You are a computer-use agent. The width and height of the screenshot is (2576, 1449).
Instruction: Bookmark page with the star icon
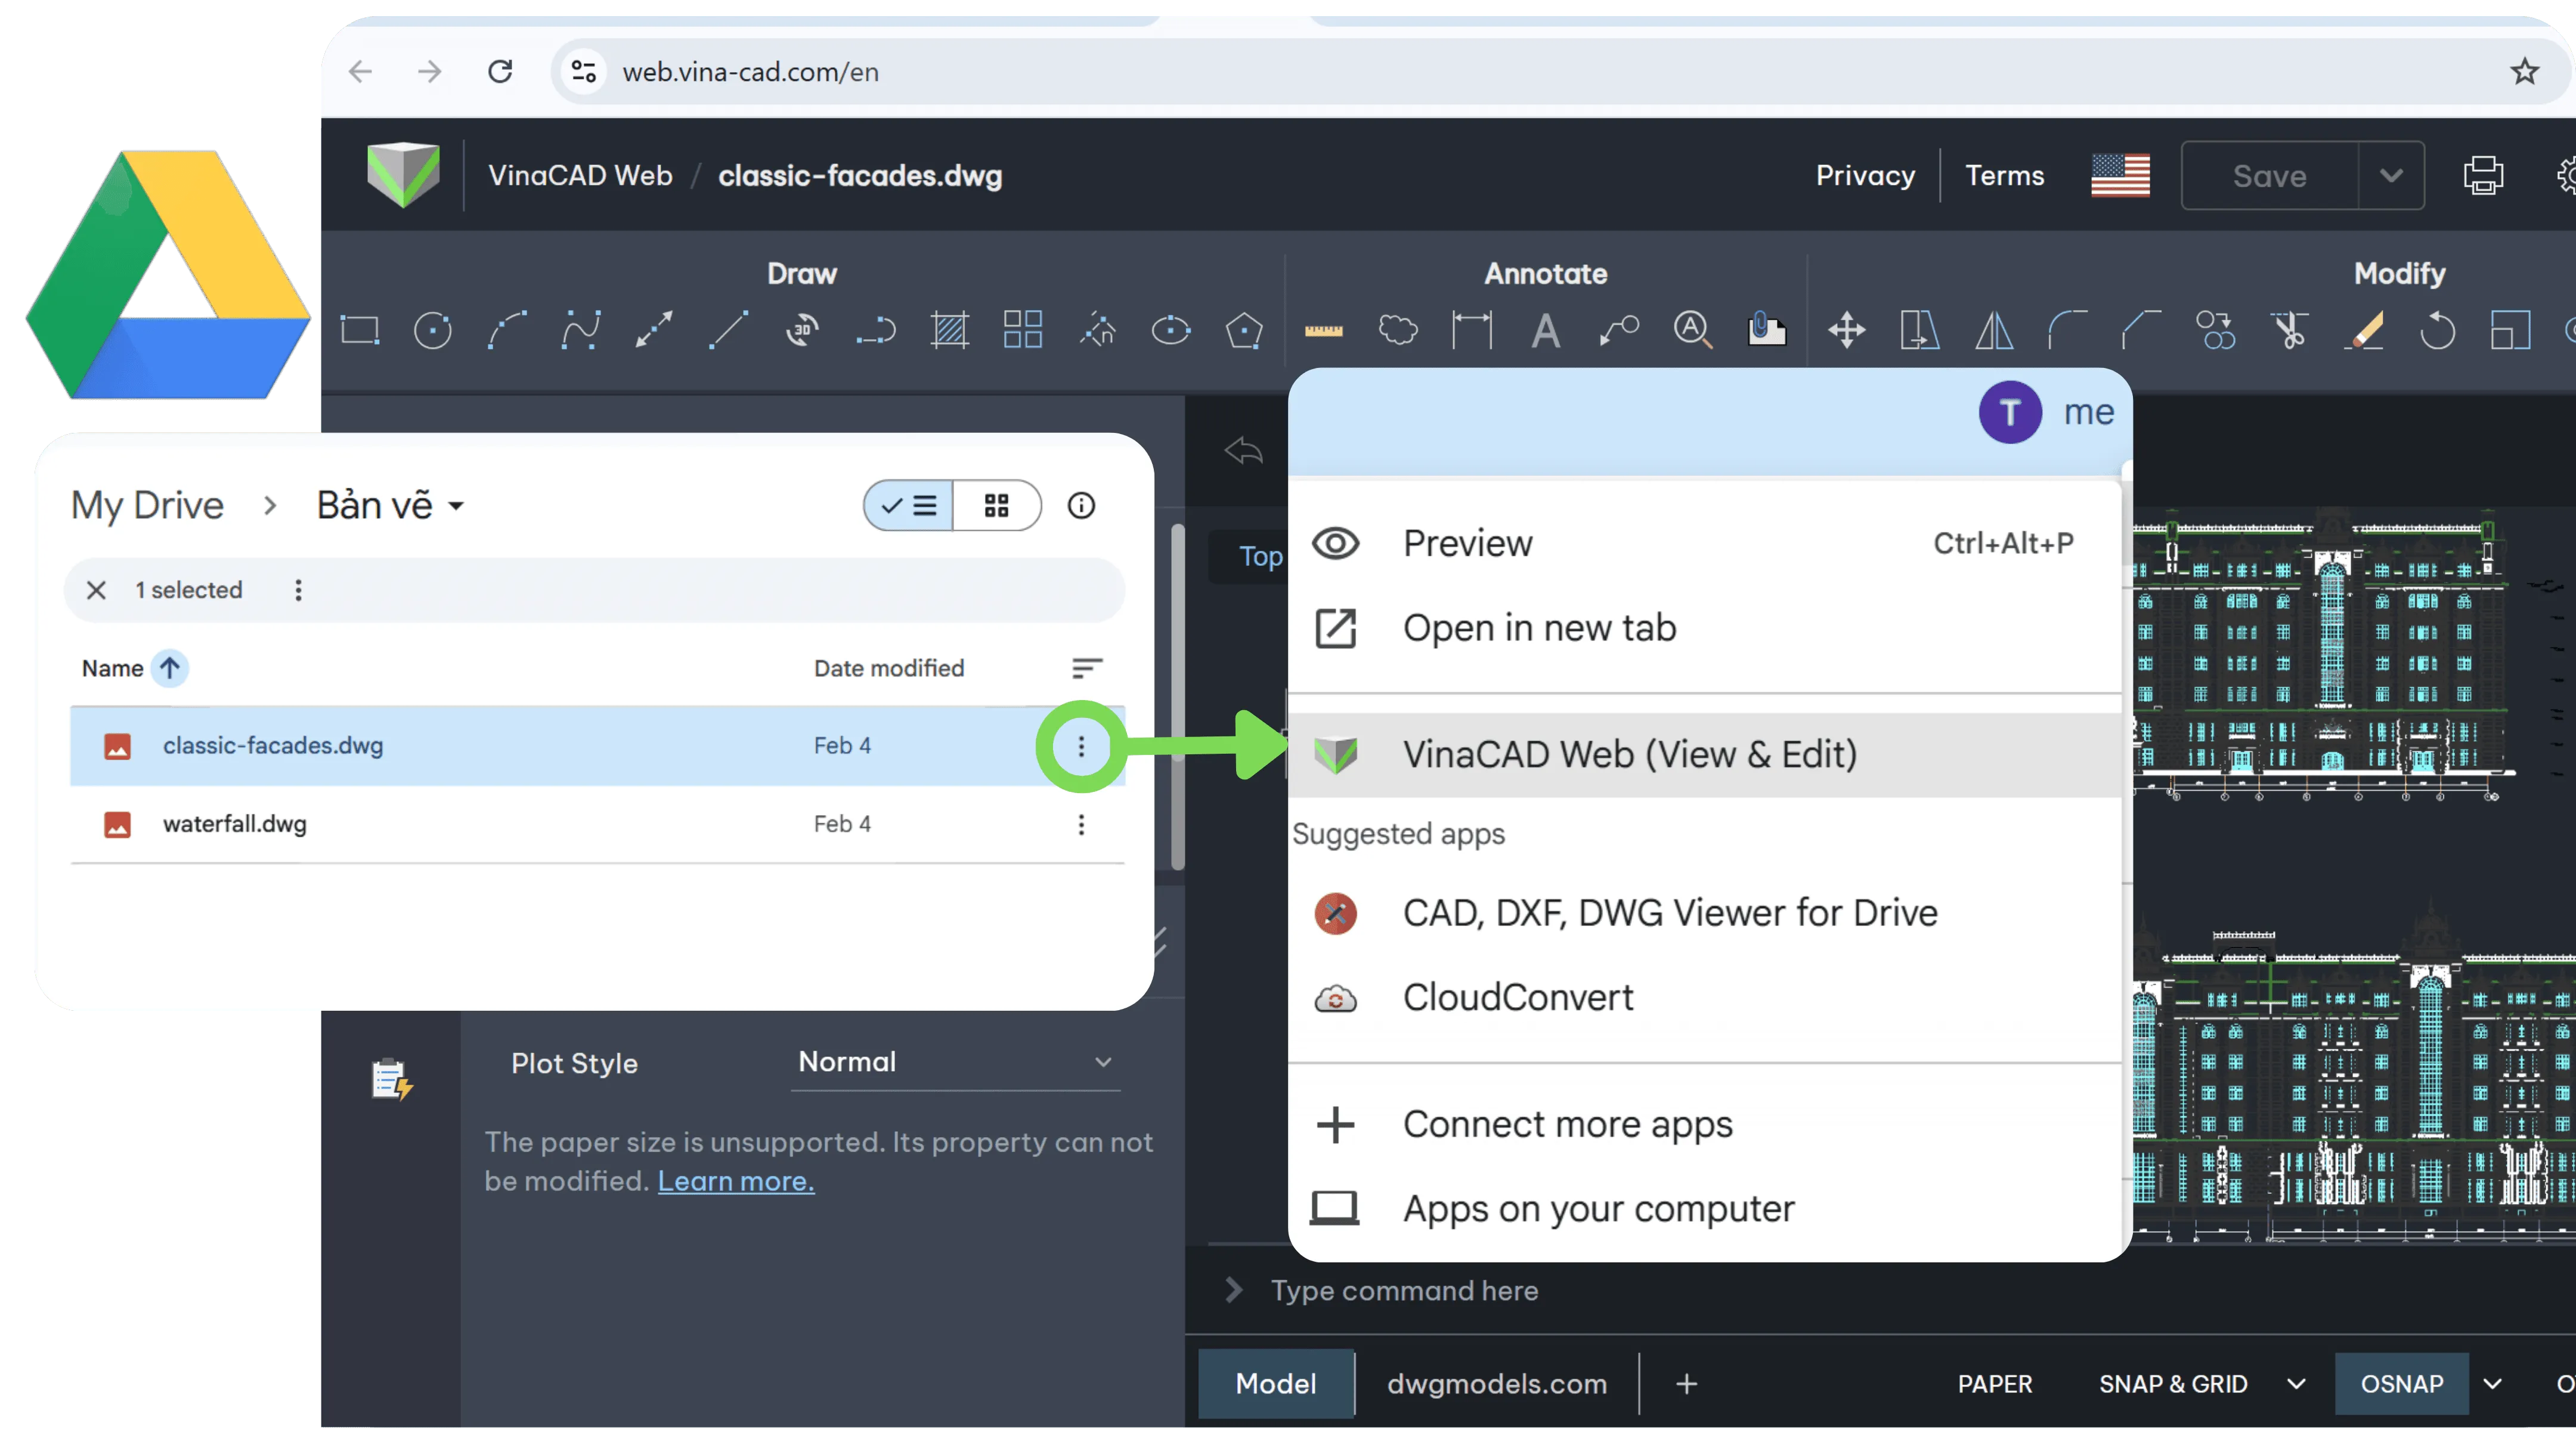[x=2524, y=72]
